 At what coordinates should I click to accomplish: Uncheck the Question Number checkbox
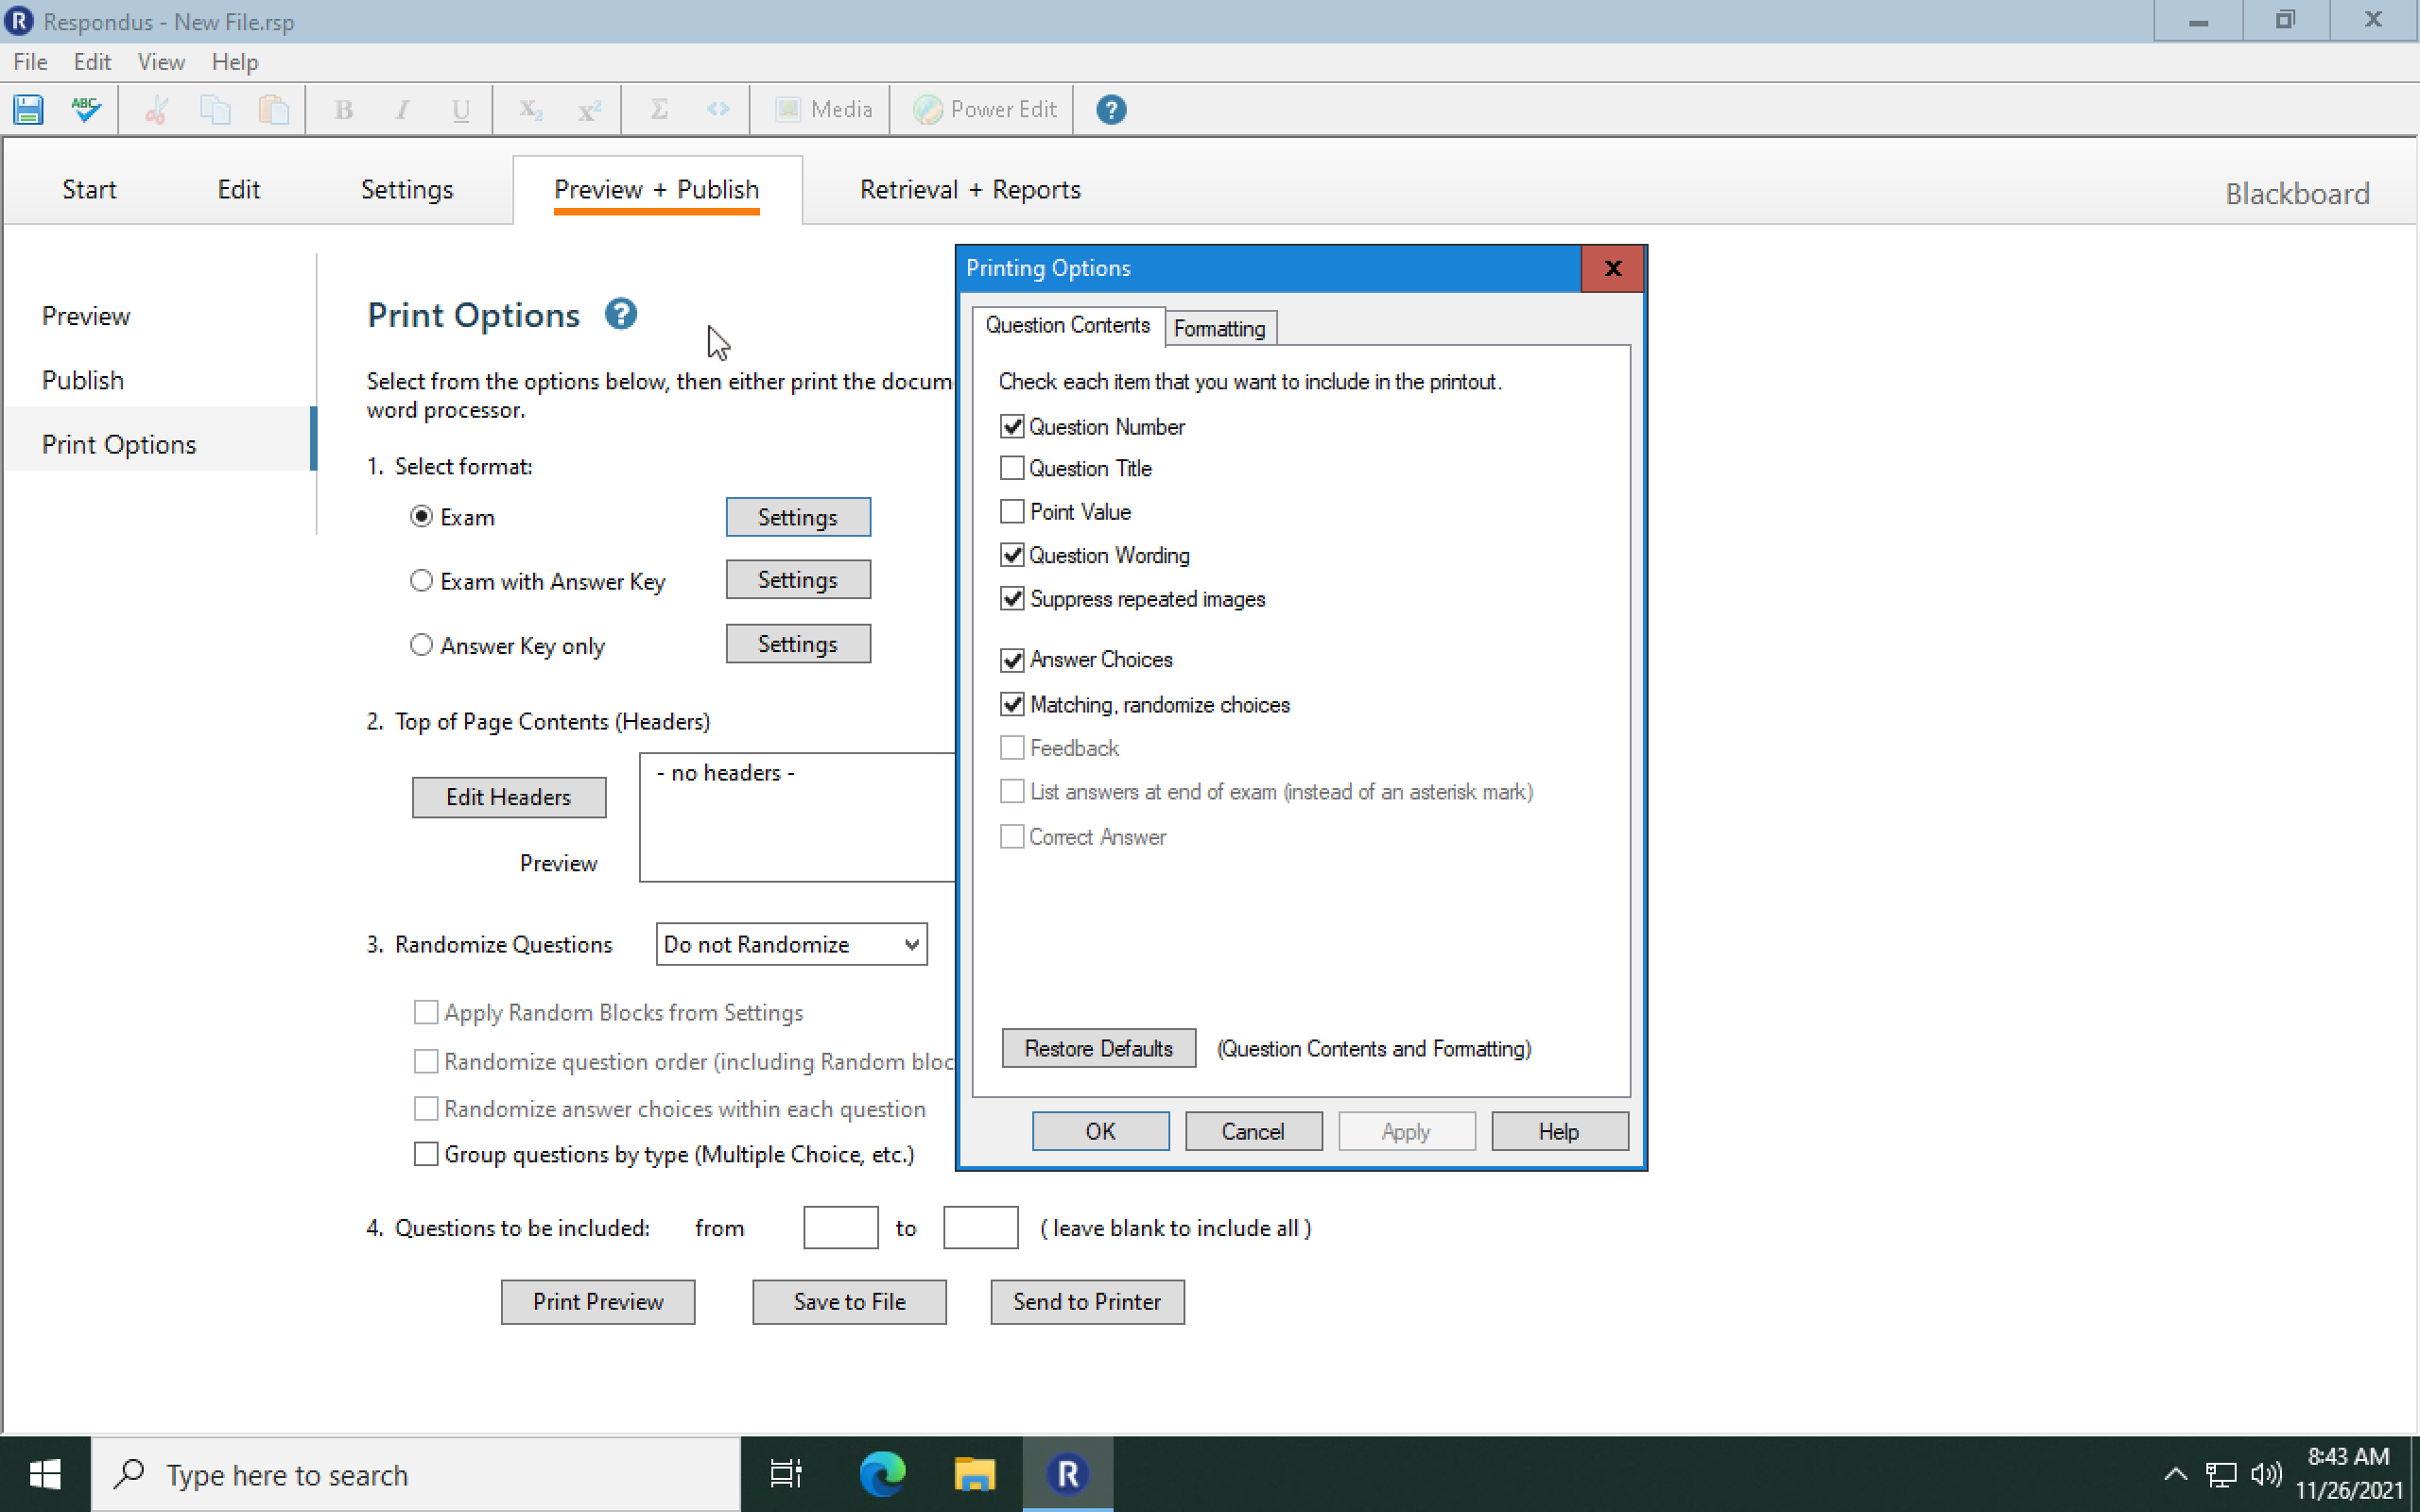pyautogui.click(x=1012, y=426)
